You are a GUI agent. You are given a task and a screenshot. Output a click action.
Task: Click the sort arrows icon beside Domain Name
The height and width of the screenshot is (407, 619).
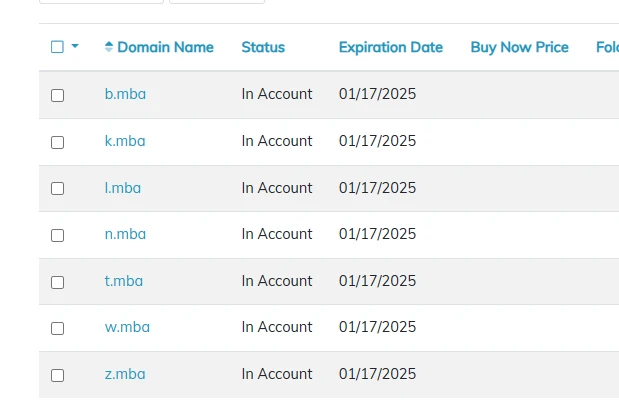[109, 47]
